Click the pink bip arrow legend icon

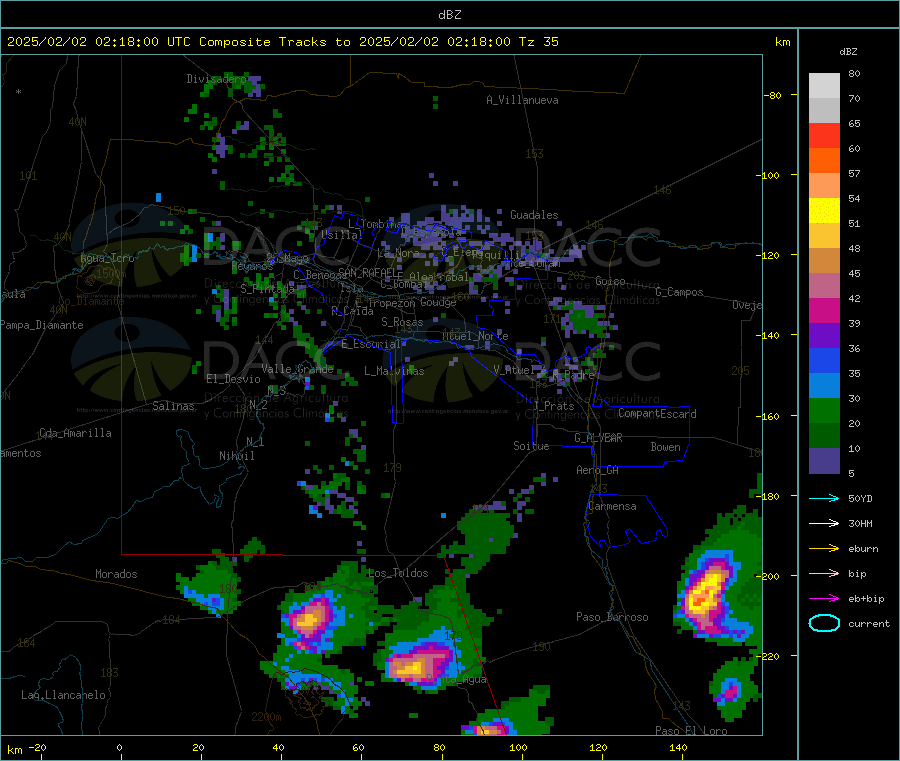(824, 573)
